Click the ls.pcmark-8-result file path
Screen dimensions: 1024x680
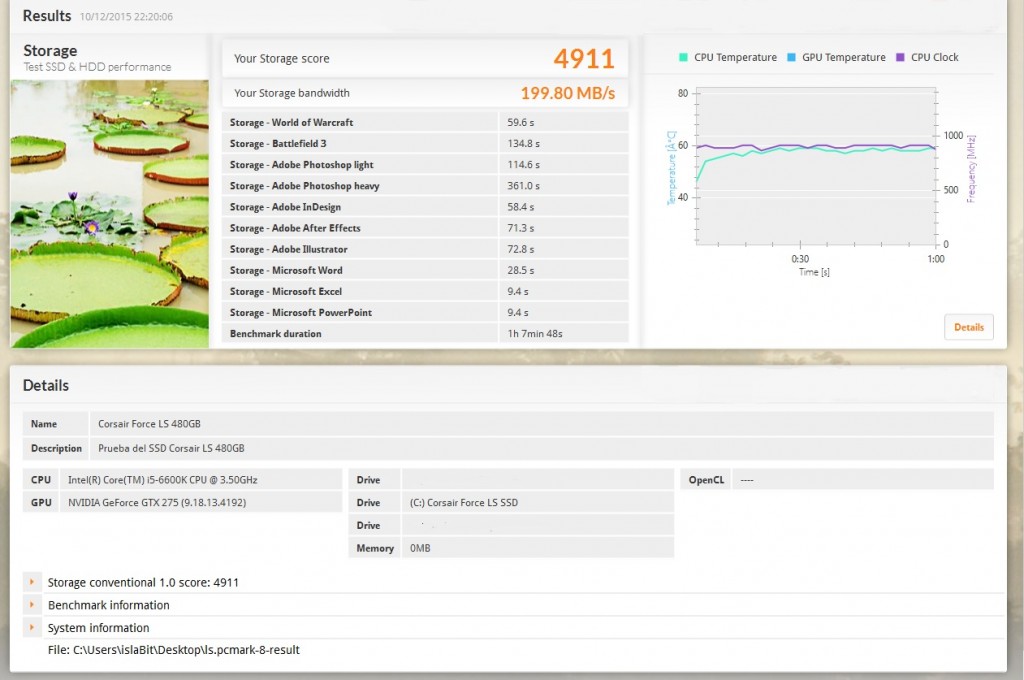(173, 650)
